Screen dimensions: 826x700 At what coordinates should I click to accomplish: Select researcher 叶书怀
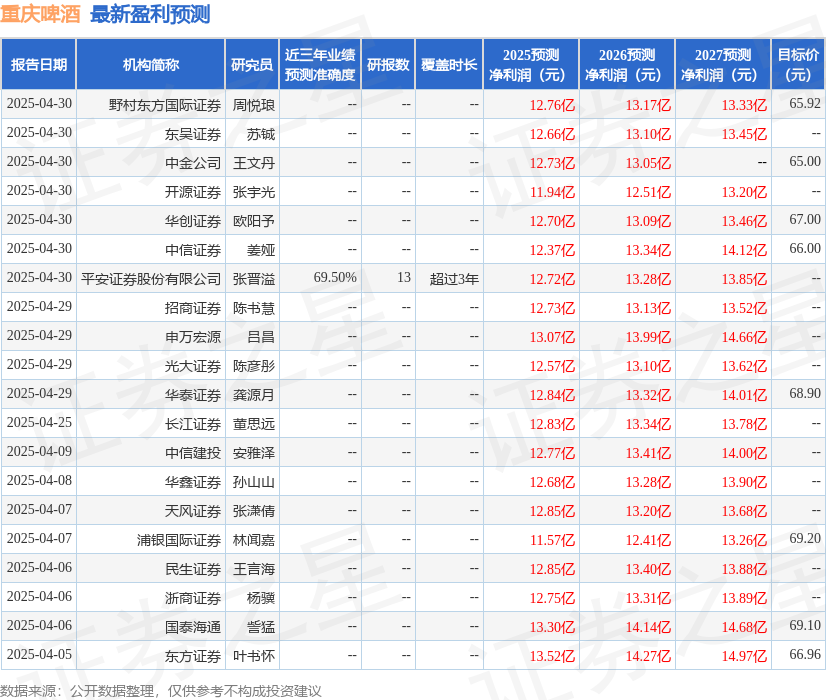click(254, 655)
